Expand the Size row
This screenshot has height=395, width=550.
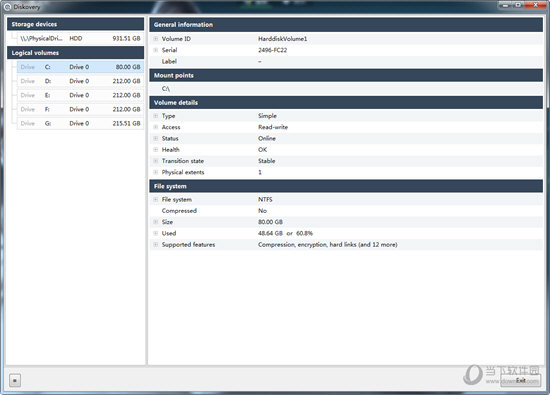tap(156, 222)
